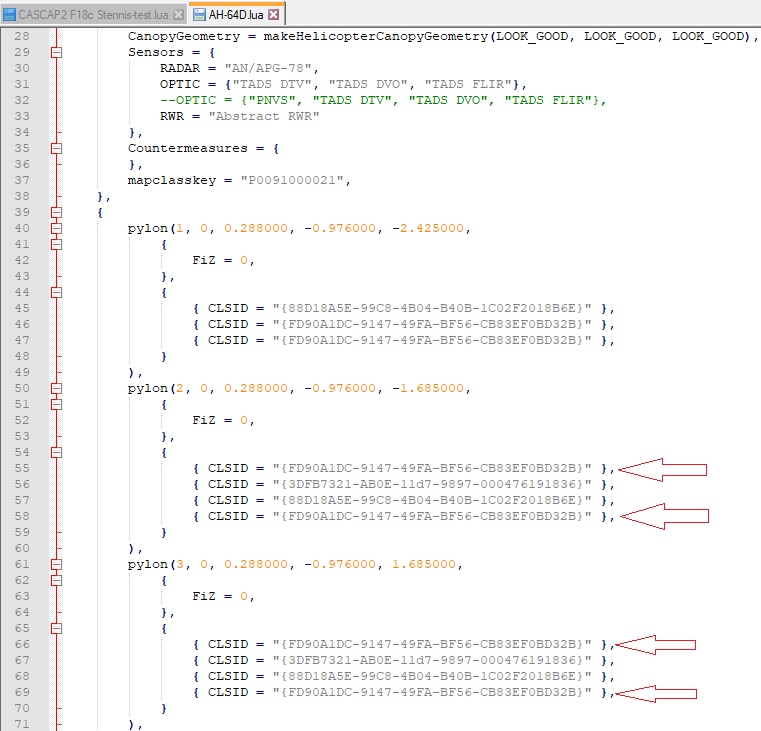Image resolution: width=761 pixels, height=731 pixels.
Task: Click "FiZ = 0" on line 42
Action: tap(220, 260)
